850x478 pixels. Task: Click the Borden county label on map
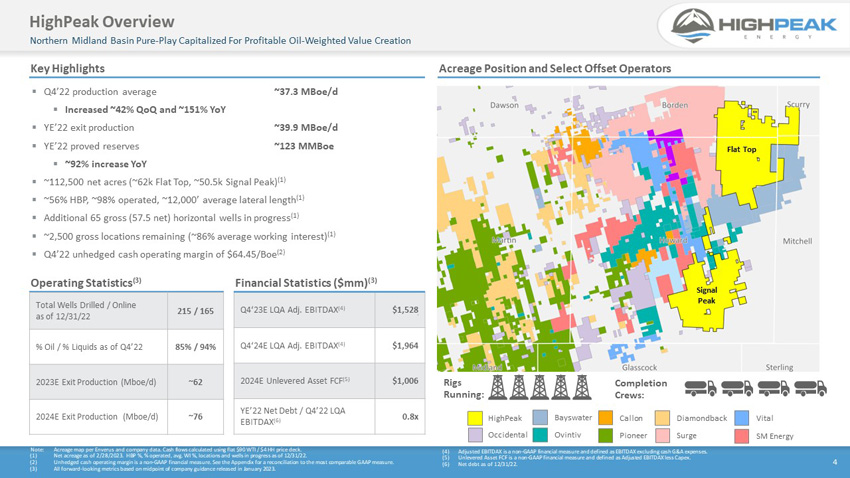(x=675, y=105)
